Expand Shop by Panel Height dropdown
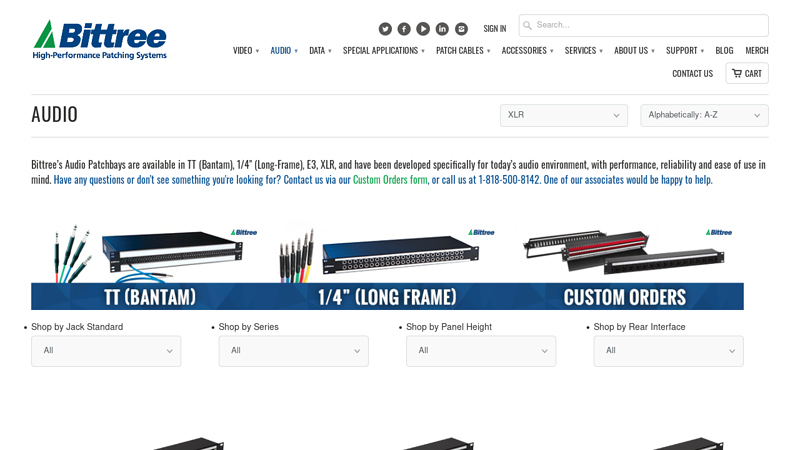 (481, 351)
